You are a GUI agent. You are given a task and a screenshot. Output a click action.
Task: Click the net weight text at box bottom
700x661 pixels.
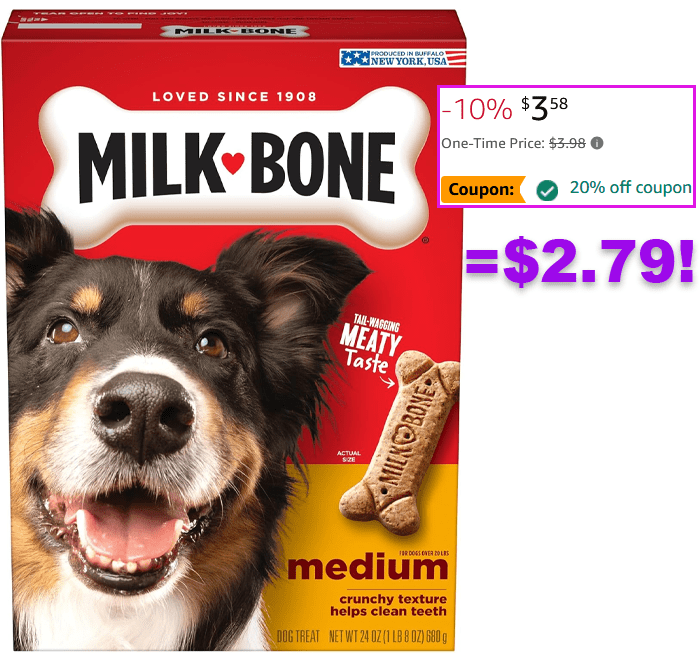point(388,636)
